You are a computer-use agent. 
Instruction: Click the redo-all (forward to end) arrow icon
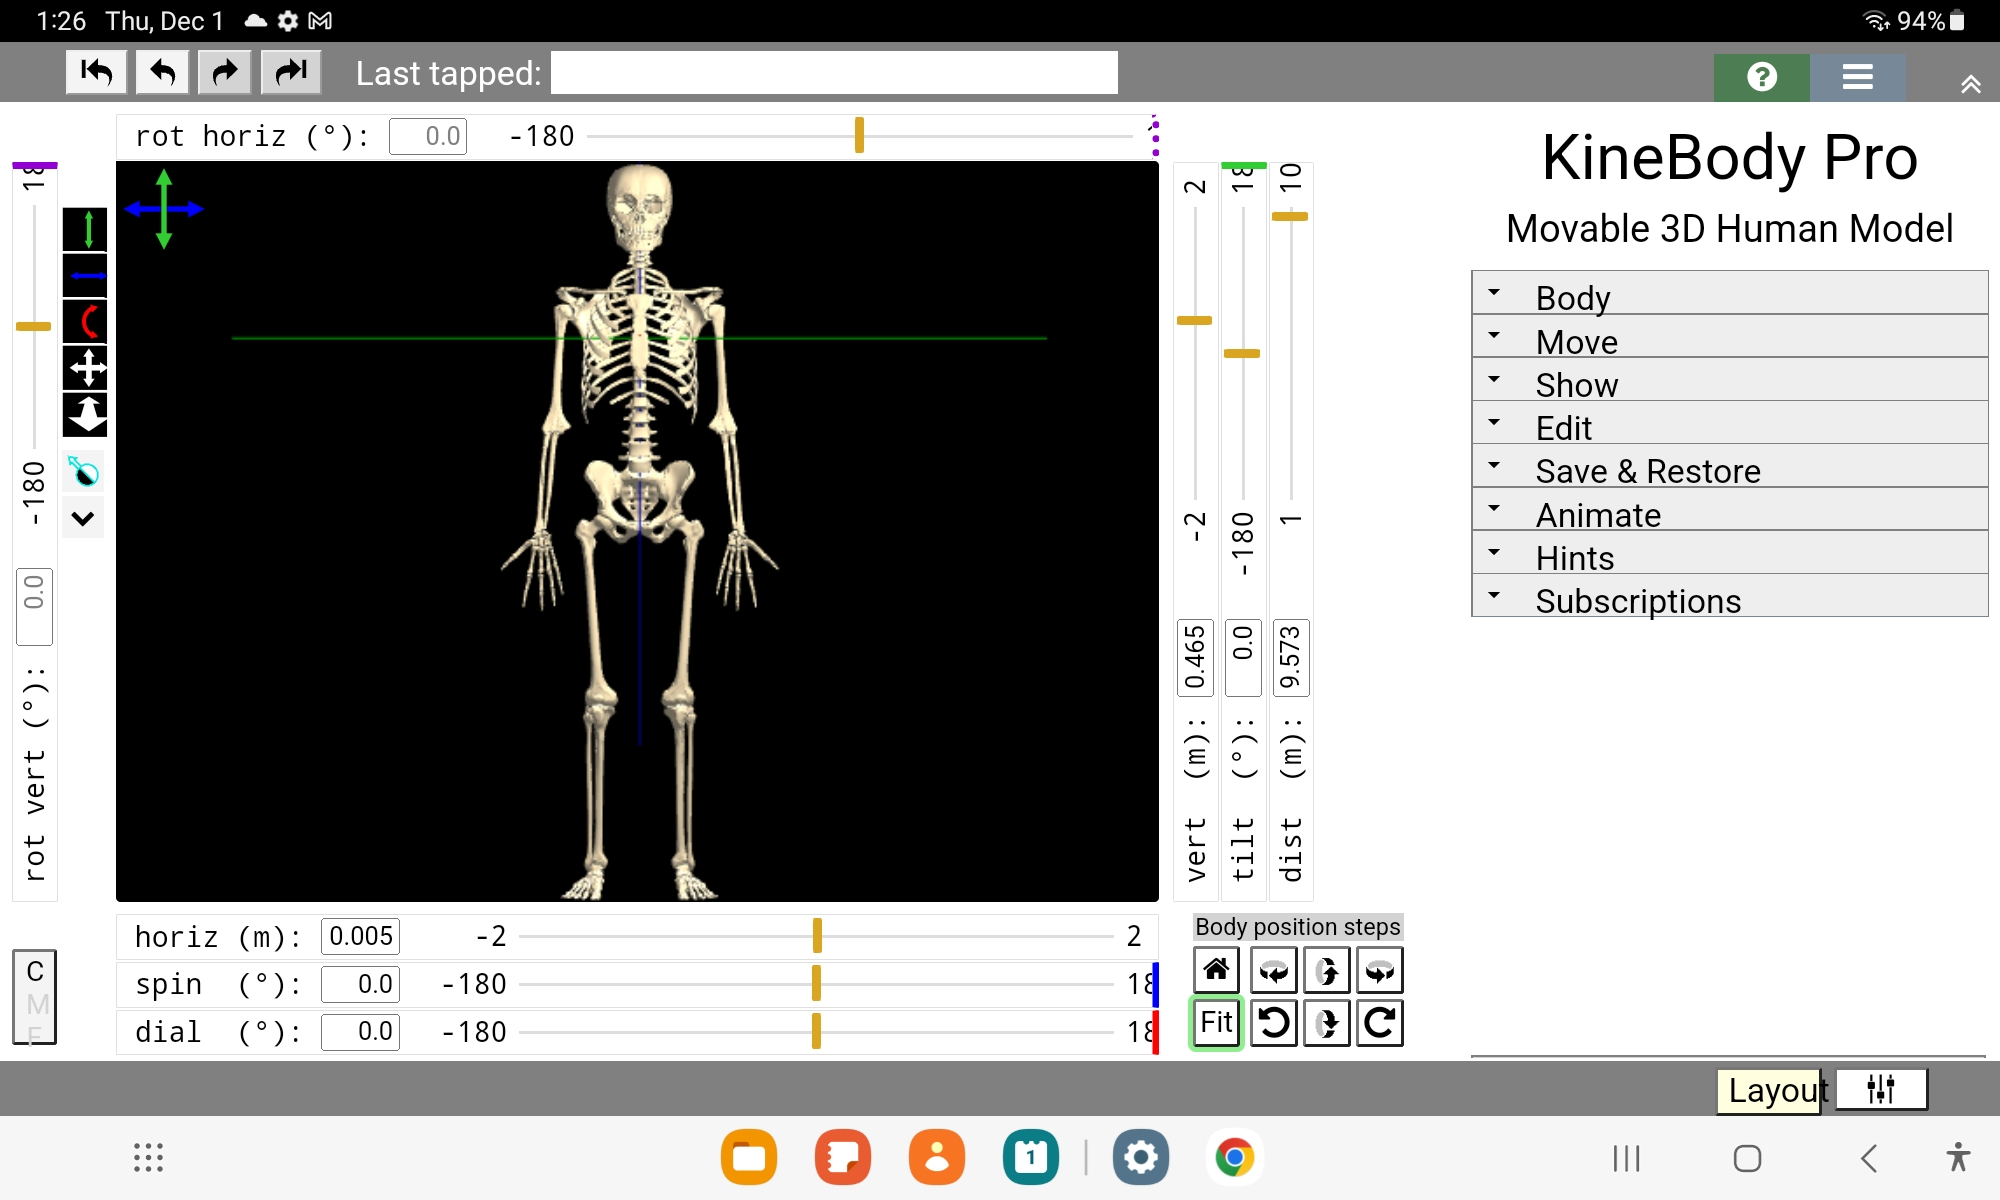click(x=291, y=72)
